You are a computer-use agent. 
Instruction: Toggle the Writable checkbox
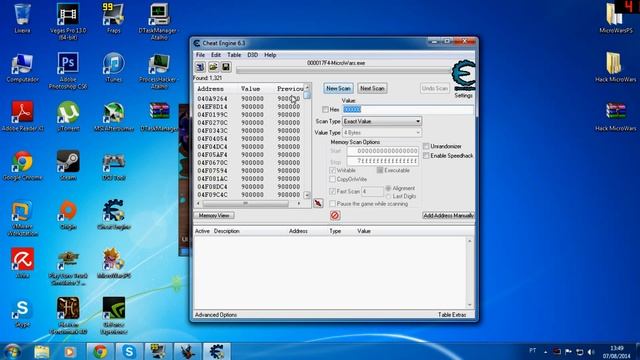point(333,170)
